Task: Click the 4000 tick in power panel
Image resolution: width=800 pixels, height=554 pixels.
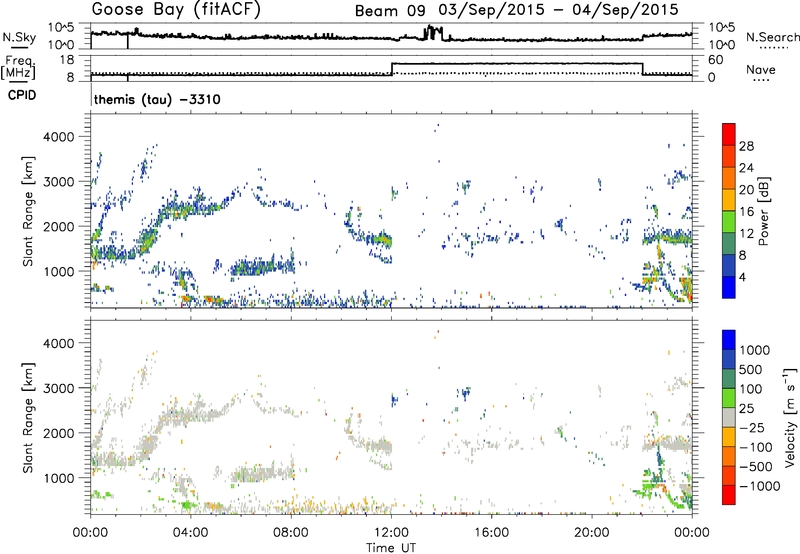Action: click(58, 137)
